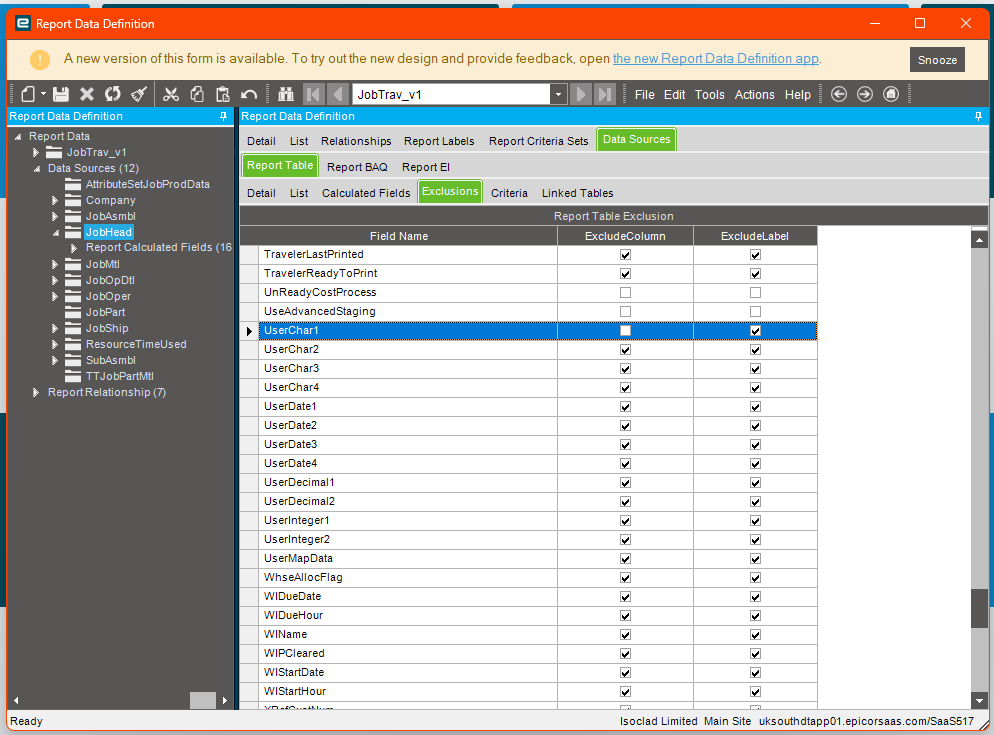
Task: Switch to the Report BAQ tab
Action: [357, 167]
